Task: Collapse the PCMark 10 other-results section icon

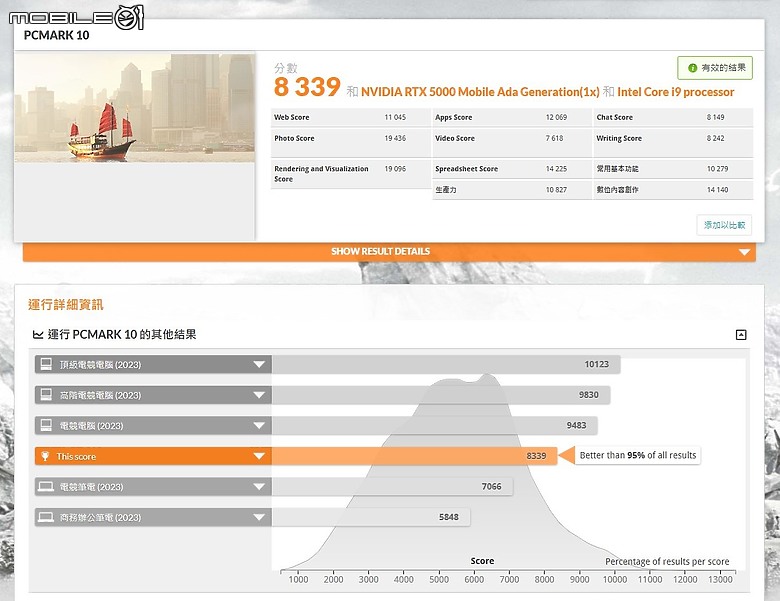Action: pos(741,335)
